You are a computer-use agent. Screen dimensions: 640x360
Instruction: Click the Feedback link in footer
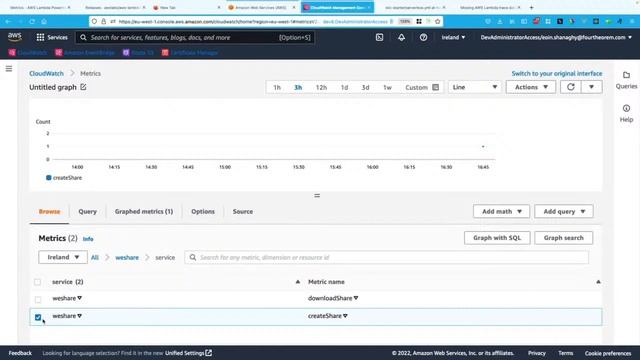pos(20,353)
